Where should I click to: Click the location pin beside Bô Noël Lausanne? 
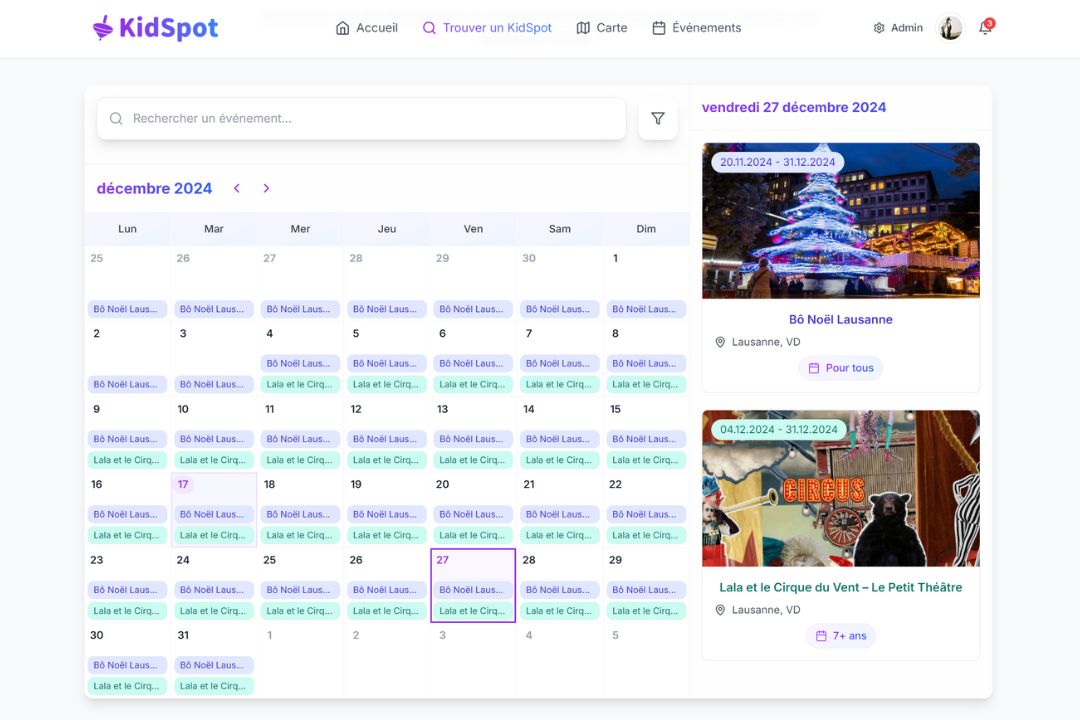[720, 342]
